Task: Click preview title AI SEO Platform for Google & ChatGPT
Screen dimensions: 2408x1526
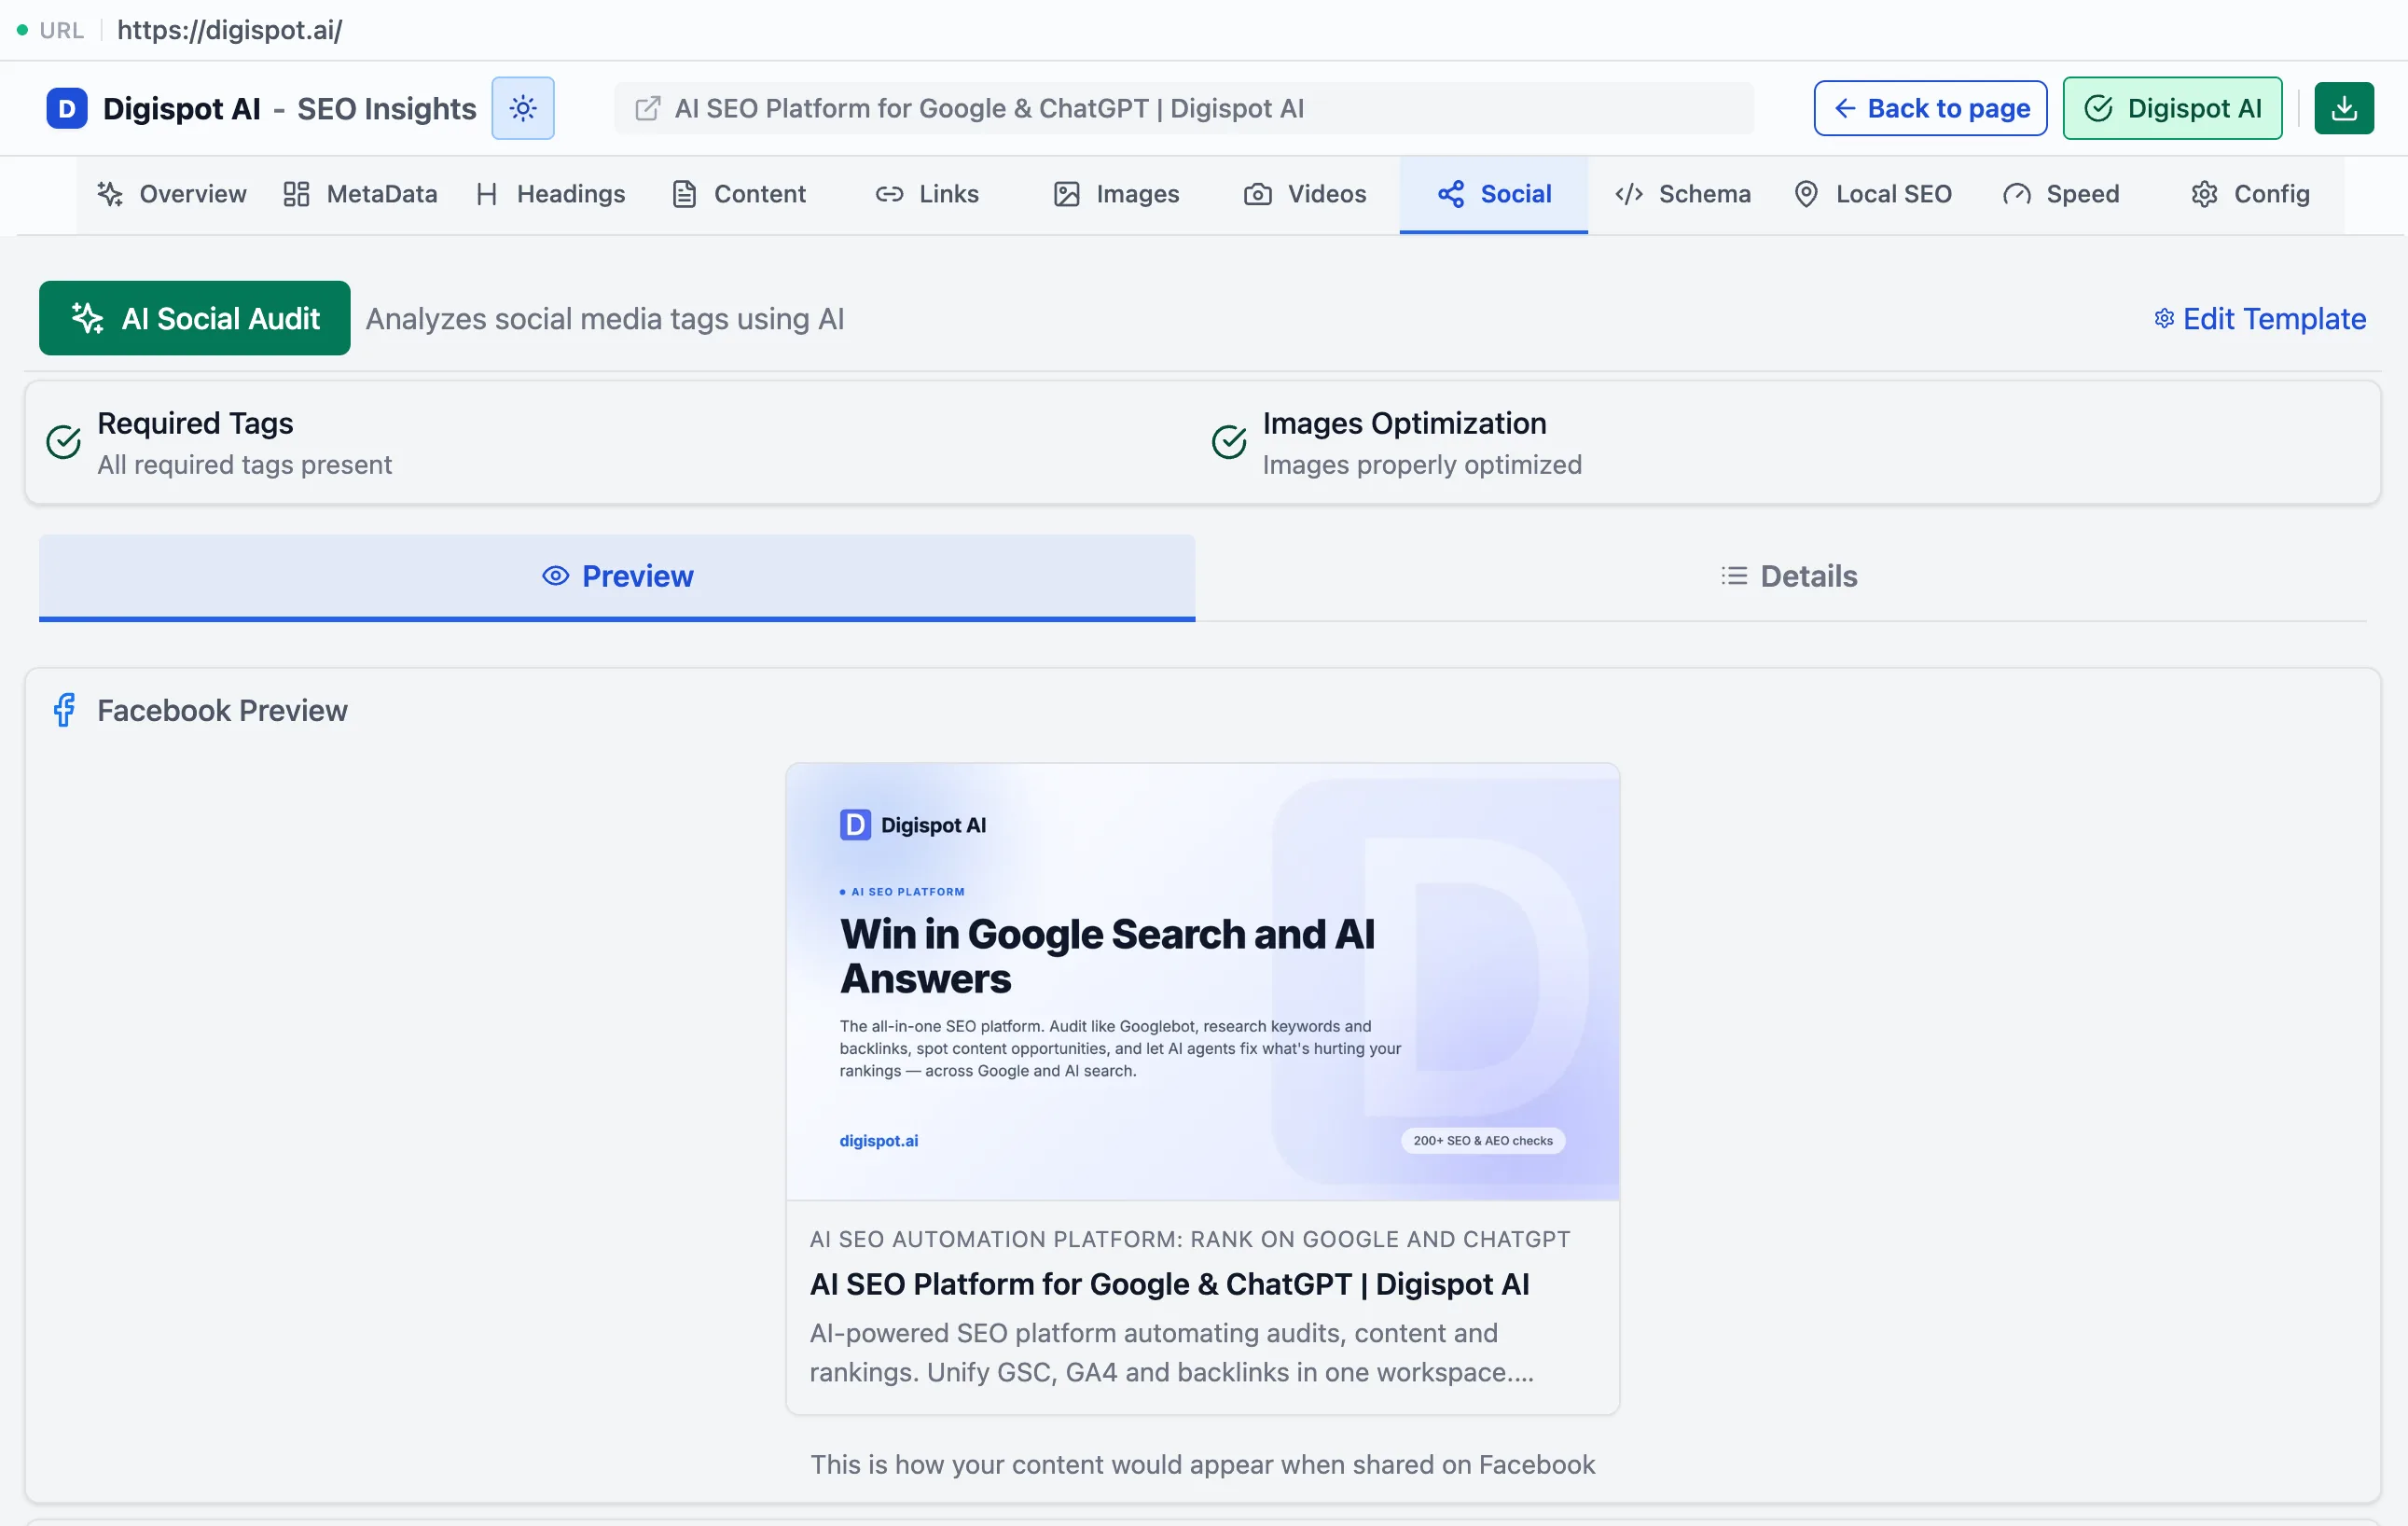Action: (1169, 1284)
